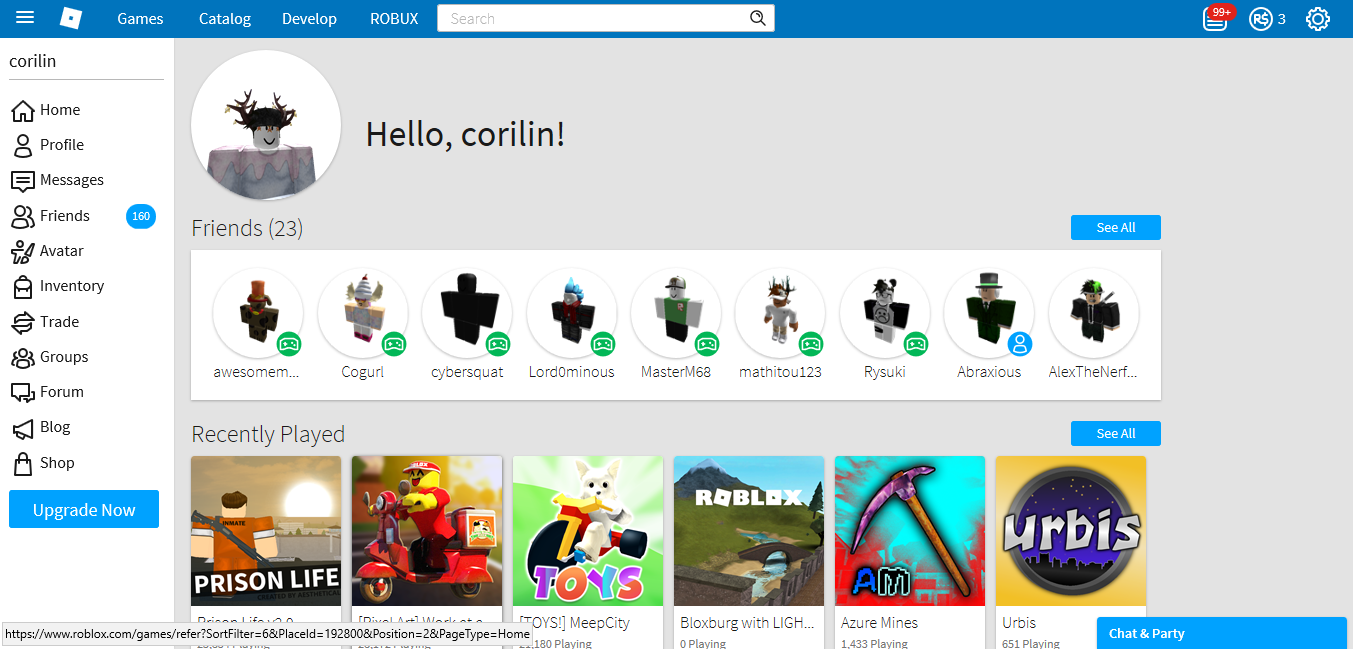
Task: Open the Games tab in top bar
Action: click(140, 19)
